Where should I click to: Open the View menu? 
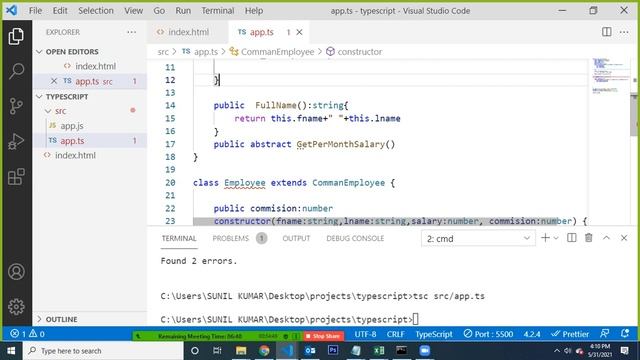(x=133, y=11)
